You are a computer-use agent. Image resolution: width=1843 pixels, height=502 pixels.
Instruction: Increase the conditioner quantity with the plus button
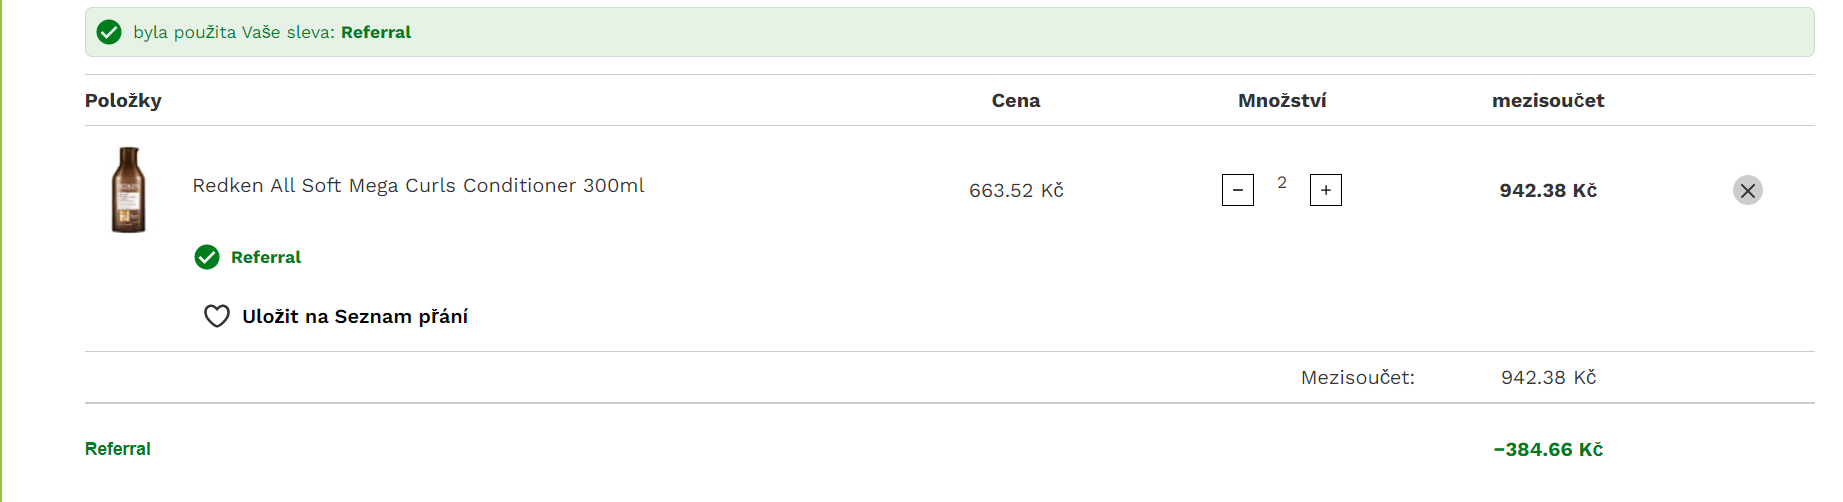point(1325,190)
